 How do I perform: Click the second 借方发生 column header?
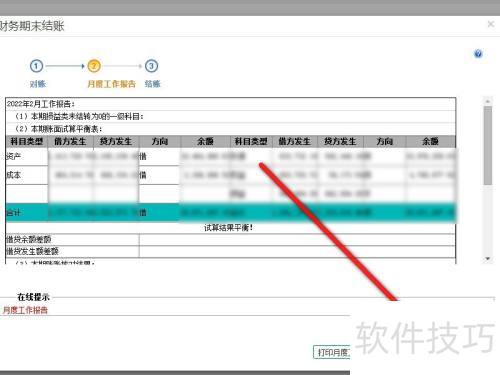click(295, 141)
